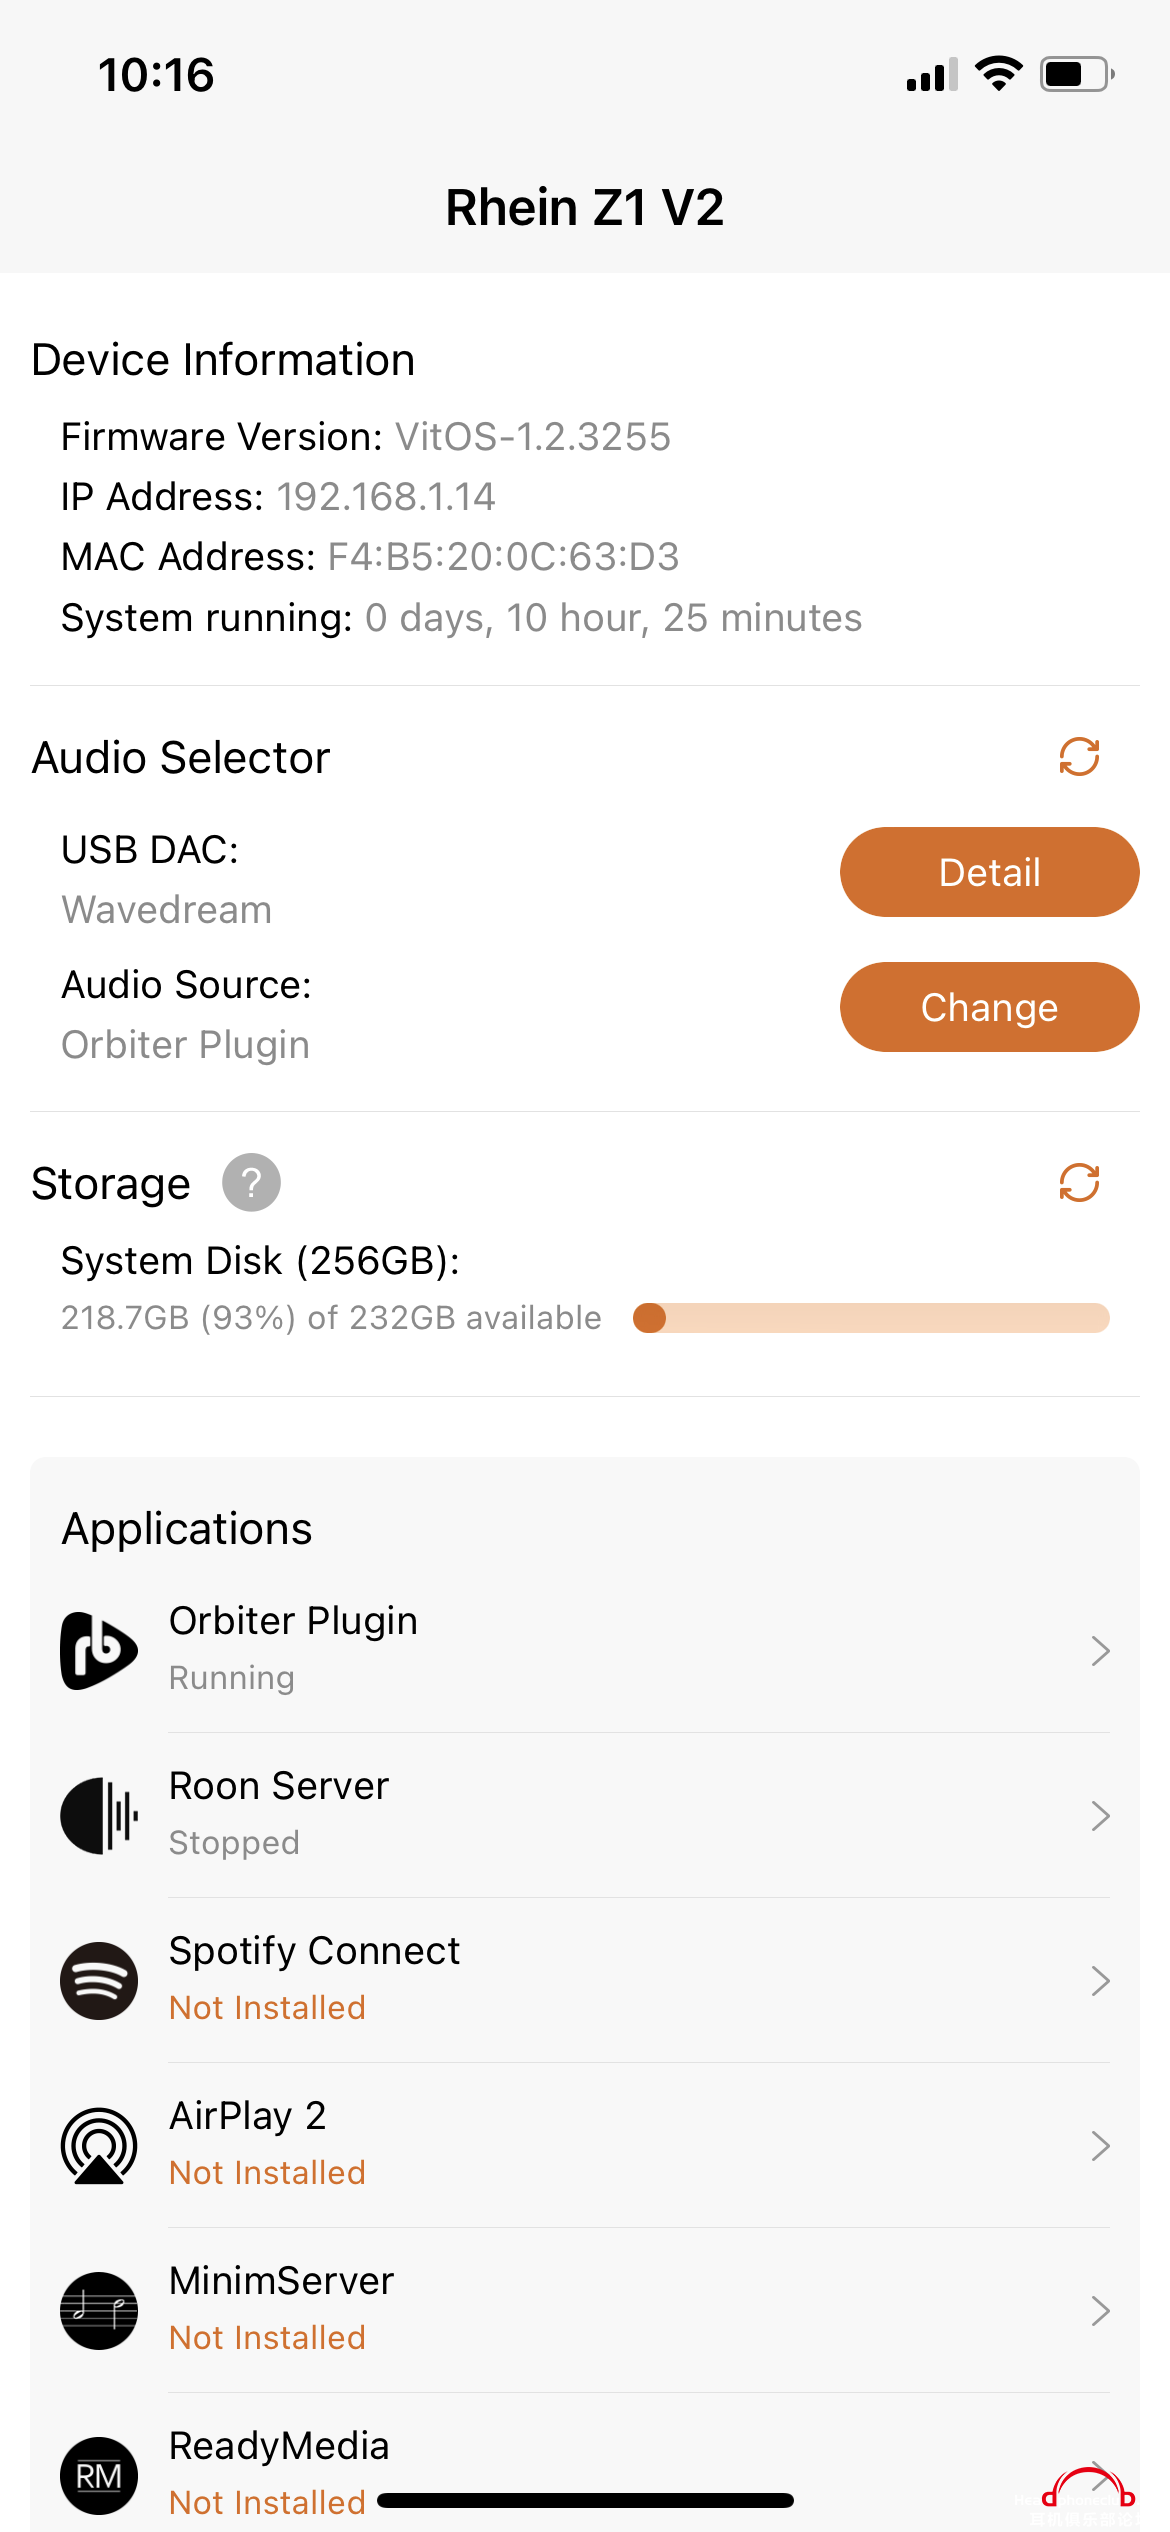Screen dimensions: 1170x2532
Task: Open the MinimServer entry
Action: click(585, 2311)
